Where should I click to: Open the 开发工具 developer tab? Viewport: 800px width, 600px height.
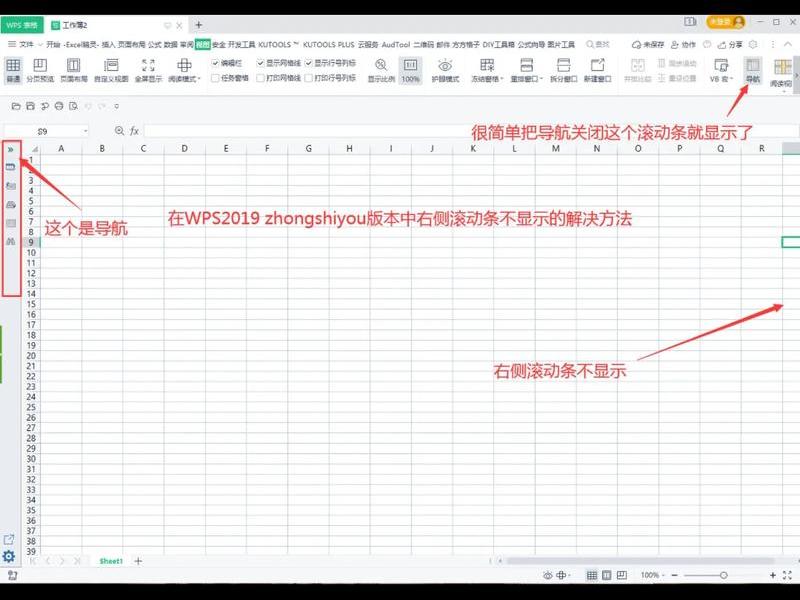tap(242, 44)
